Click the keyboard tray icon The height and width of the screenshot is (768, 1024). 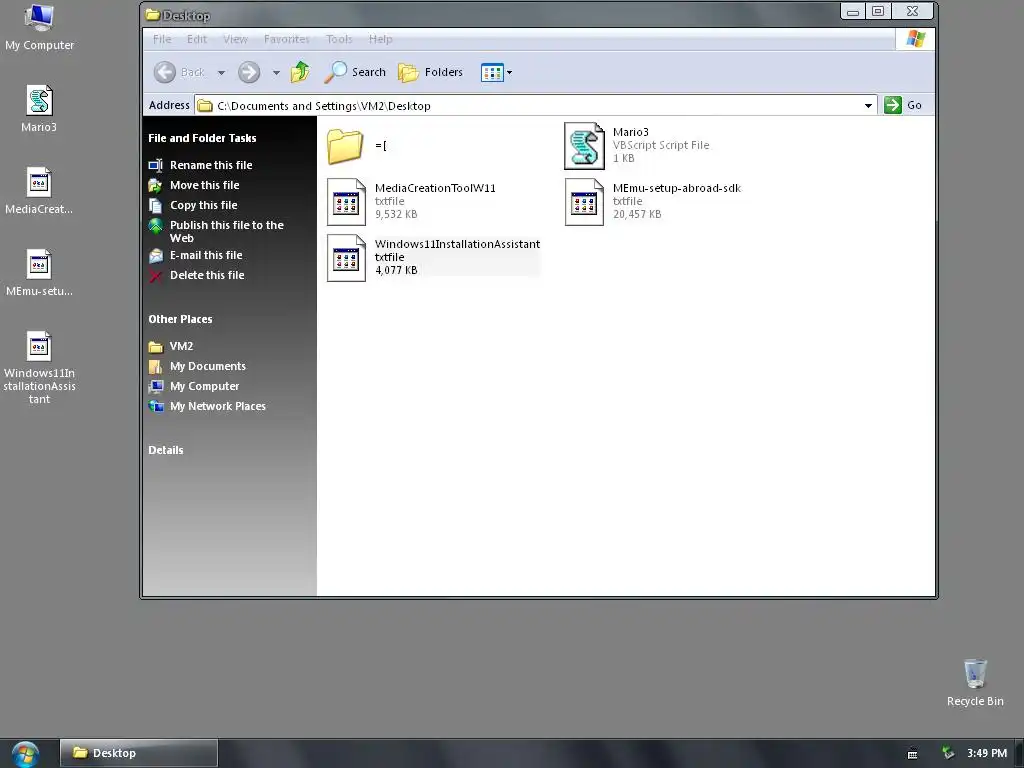pos(912,754)
